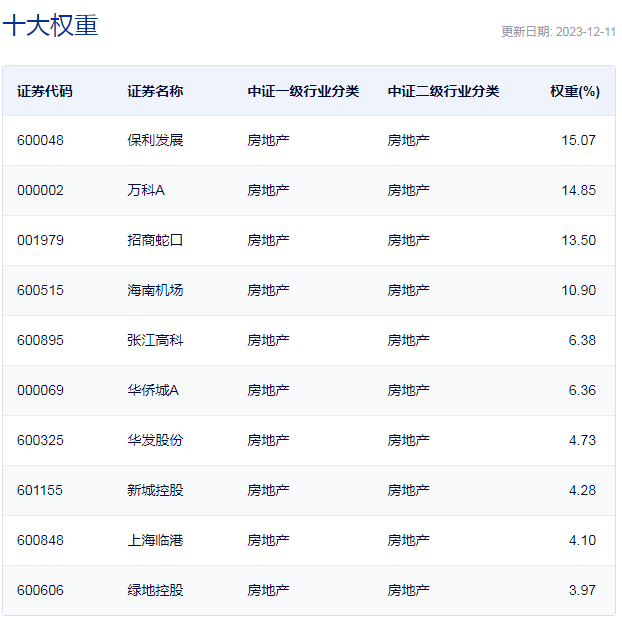Click weight value 6.36
The height and width of the screenshot is (625, 622).
coord(582,390)
